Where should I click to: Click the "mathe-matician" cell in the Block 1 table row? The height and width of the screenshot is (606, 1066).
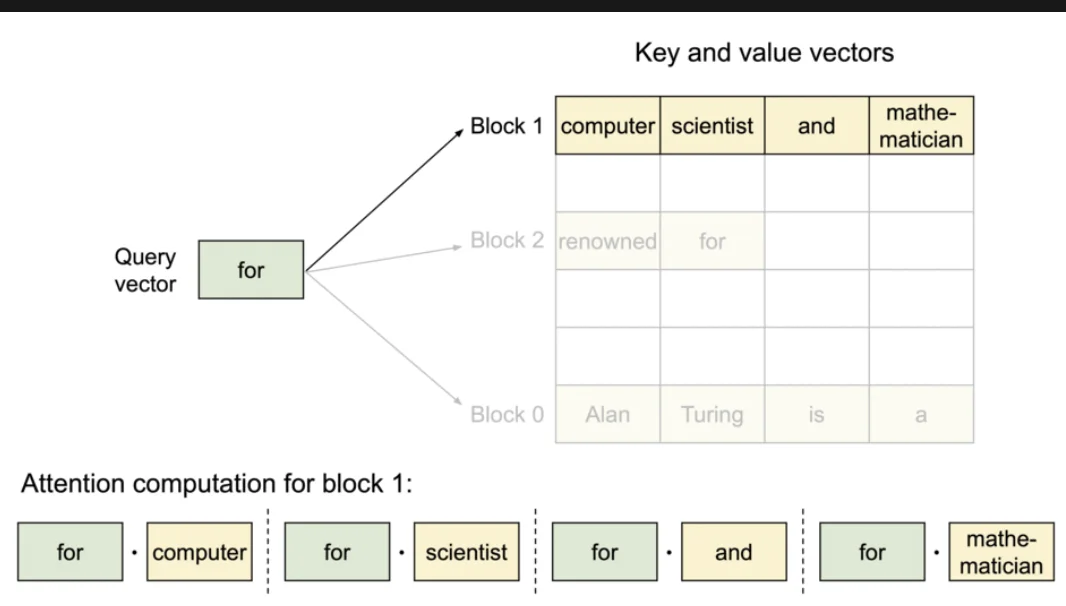click(921, 126)
